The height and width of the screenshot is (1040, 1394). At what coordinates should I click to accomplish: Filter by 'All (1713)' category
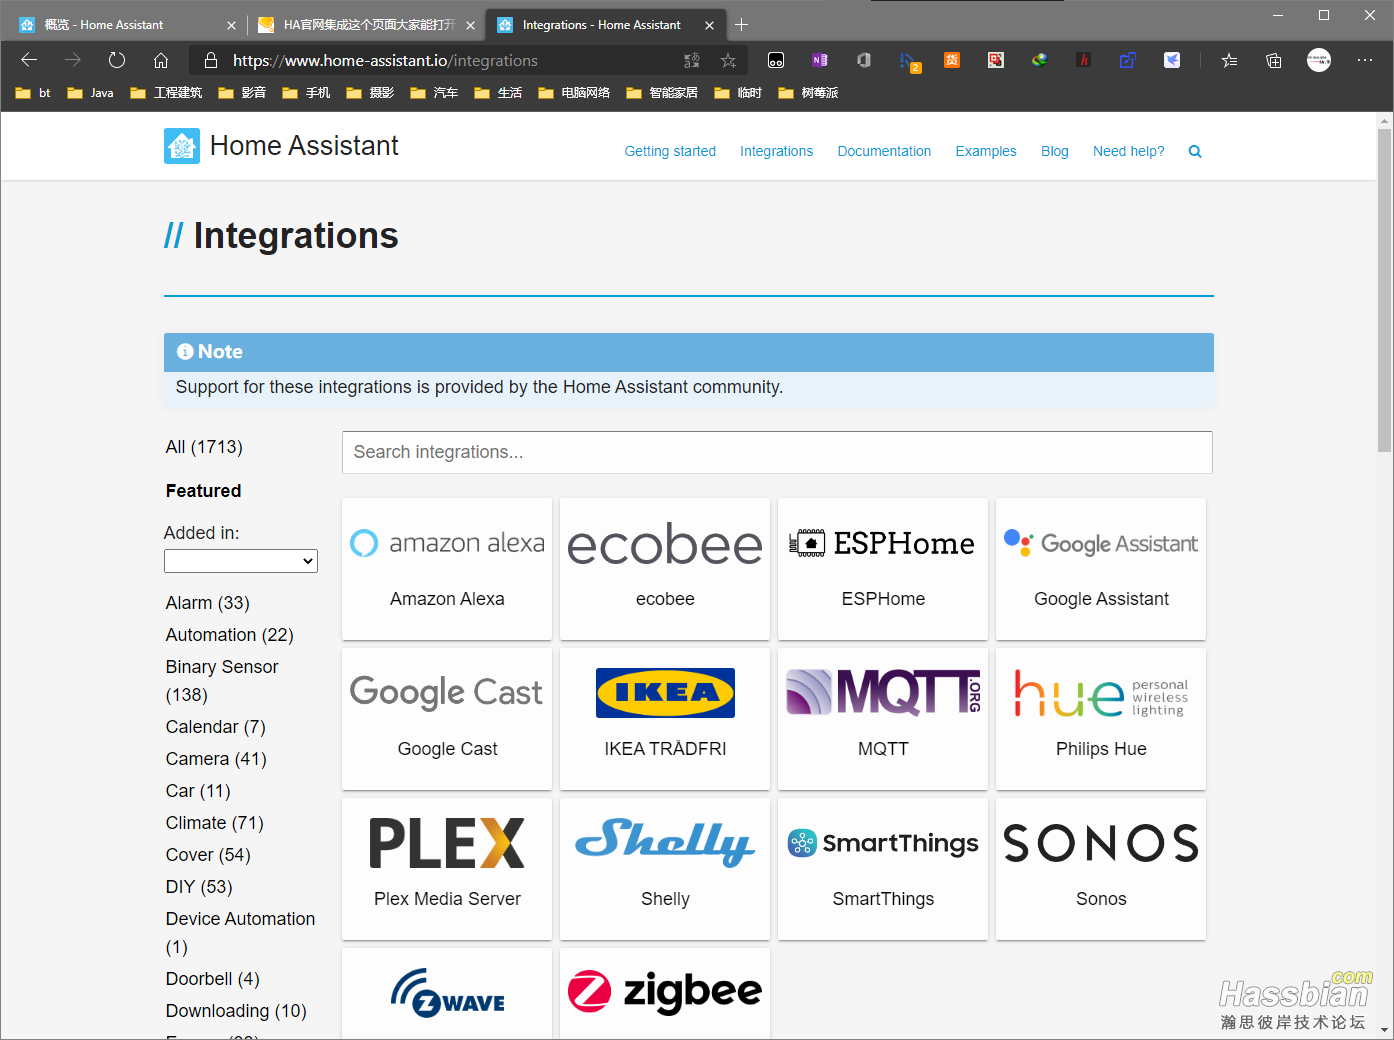coord(204,447)
